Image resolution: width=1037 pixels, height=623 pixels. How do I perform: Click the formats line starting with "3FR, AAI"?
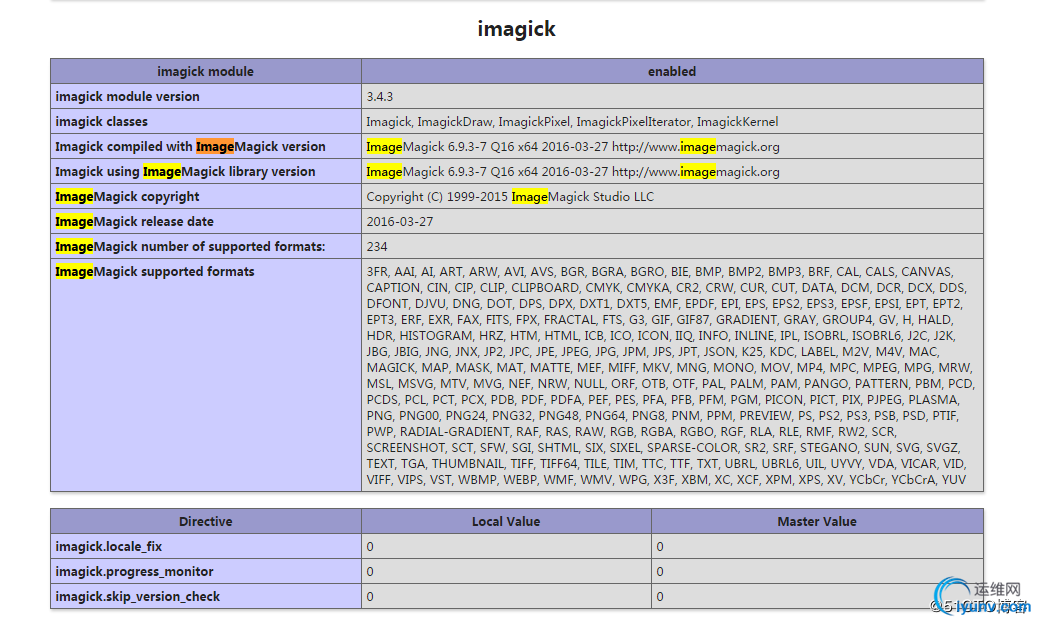pyautogui.click(x=659, y=272)
